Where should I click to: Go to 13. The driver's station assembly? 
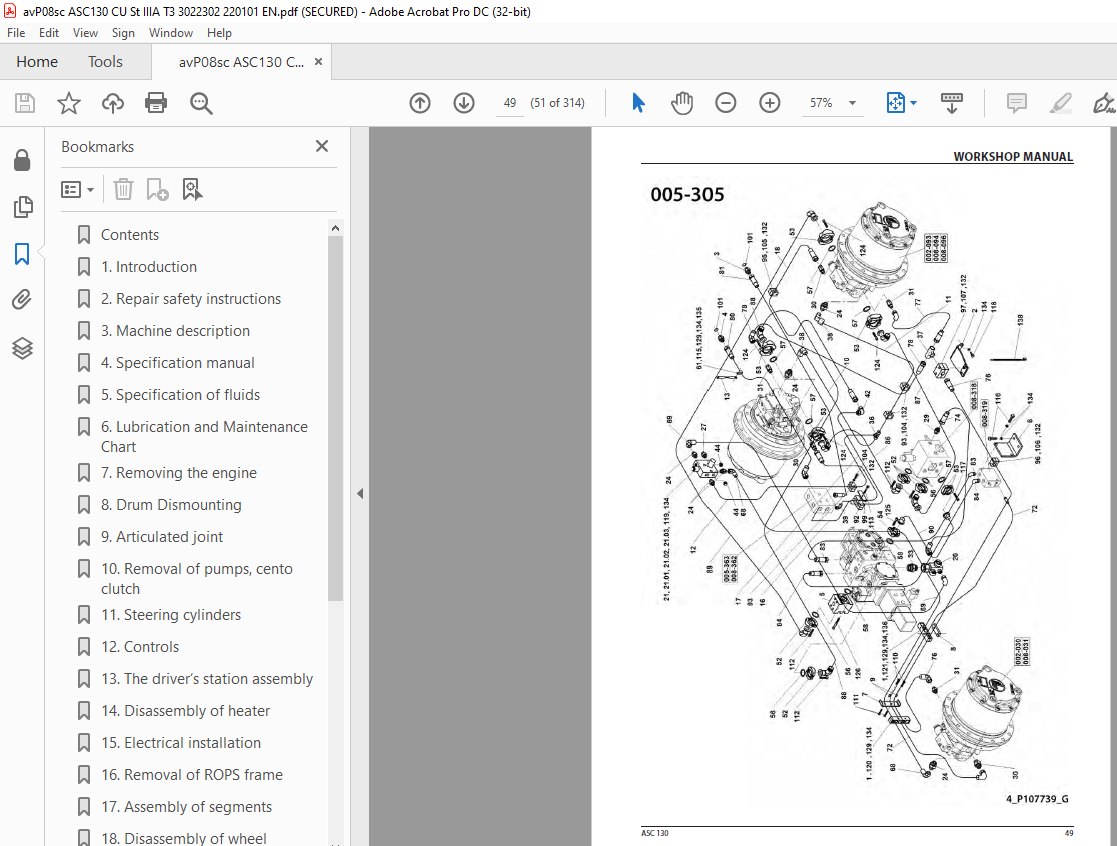[x=207, y=679]
